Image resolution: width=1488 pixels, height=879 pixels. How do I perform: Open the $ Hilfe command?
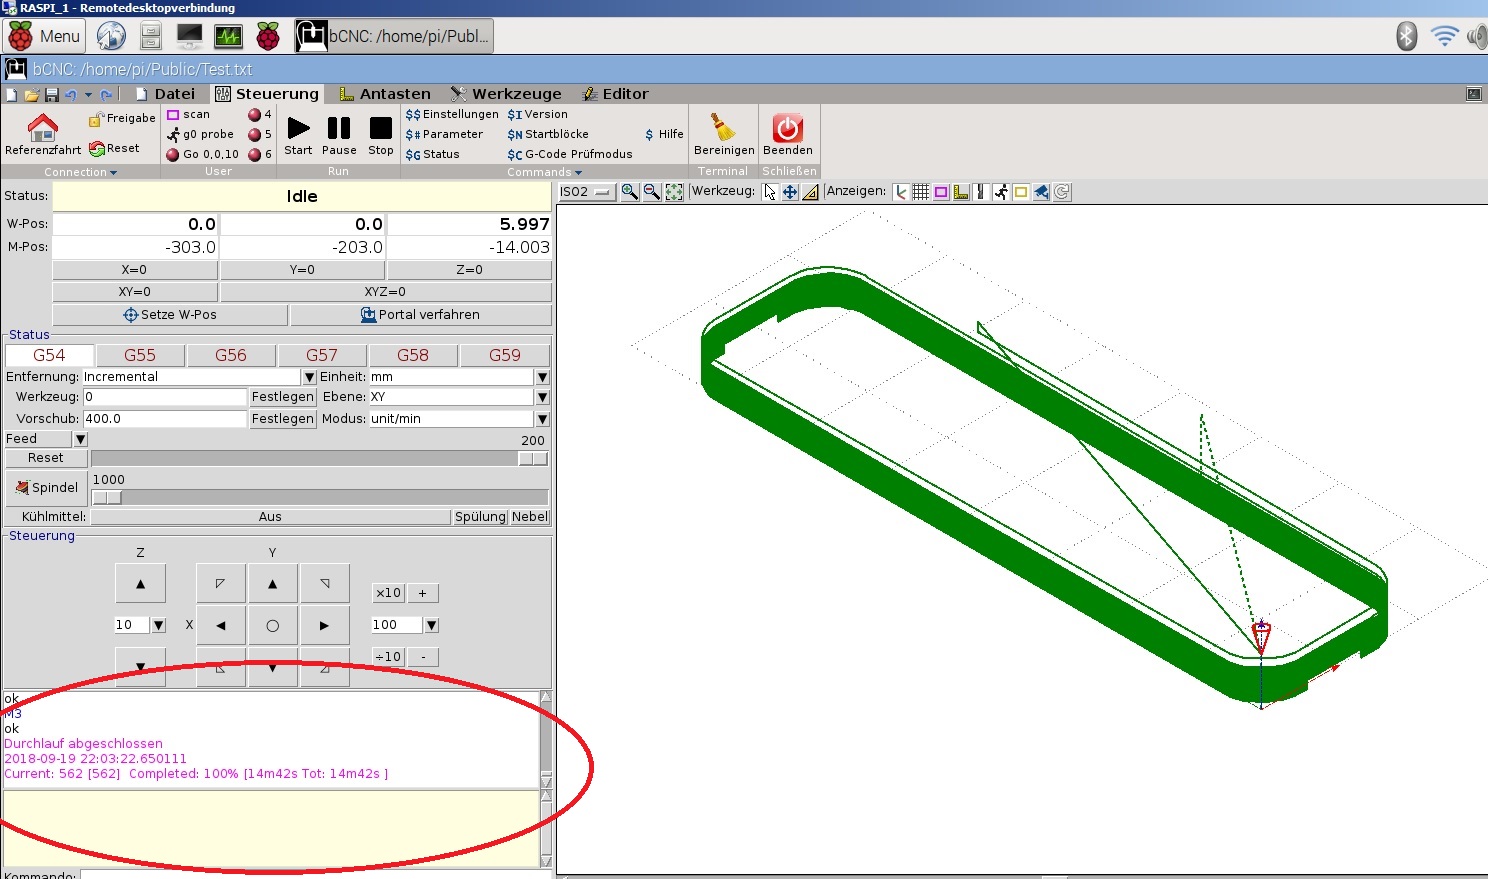point(665,134)
